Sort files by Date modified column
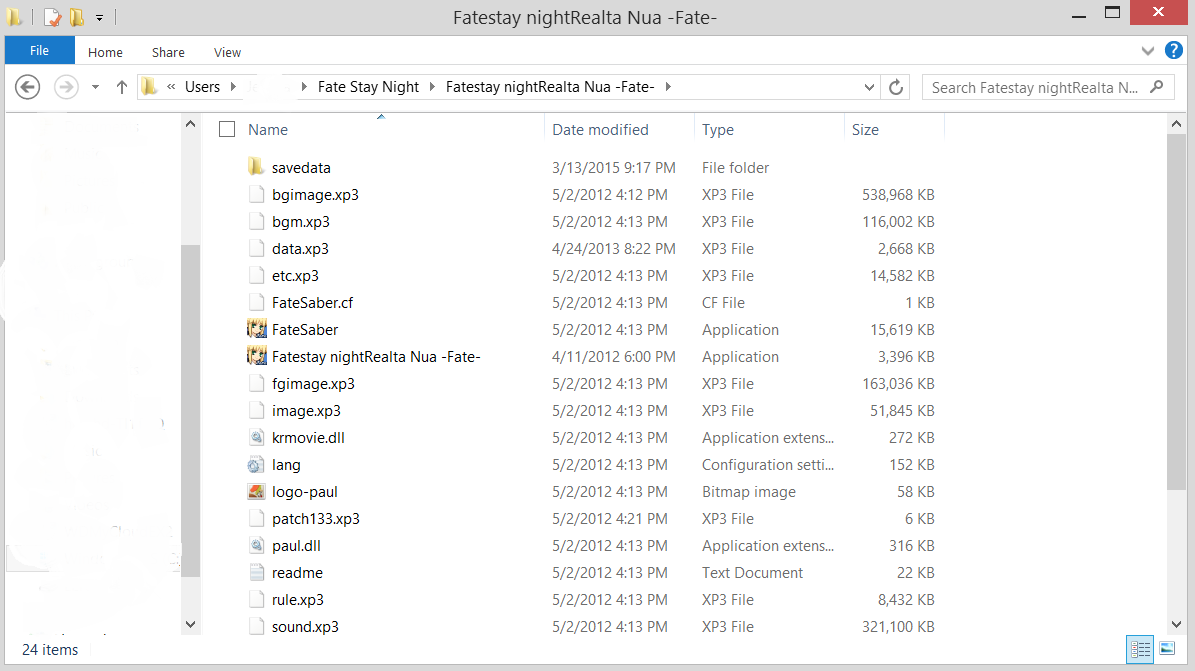 (x=601, y=130)
